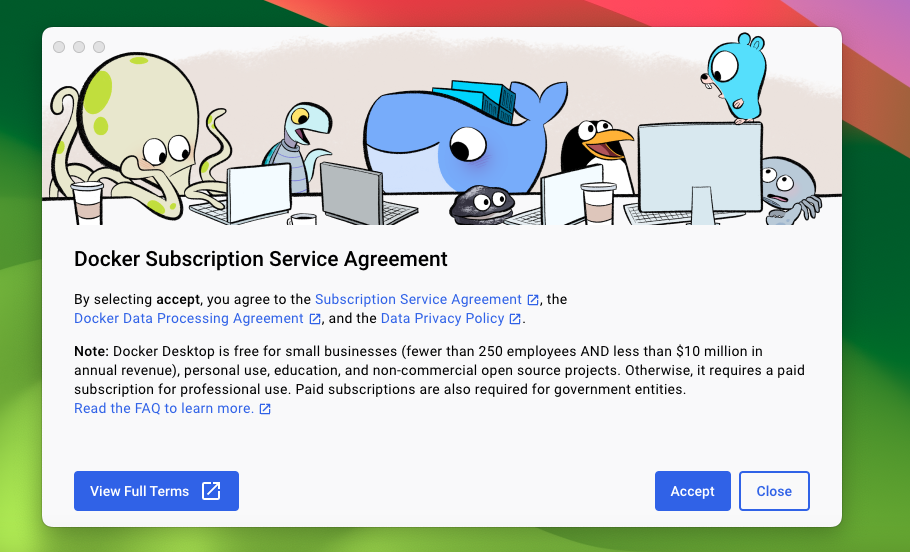Click the middle minimize window dot
Screen dimensions: 910x552
pos(79,47)
